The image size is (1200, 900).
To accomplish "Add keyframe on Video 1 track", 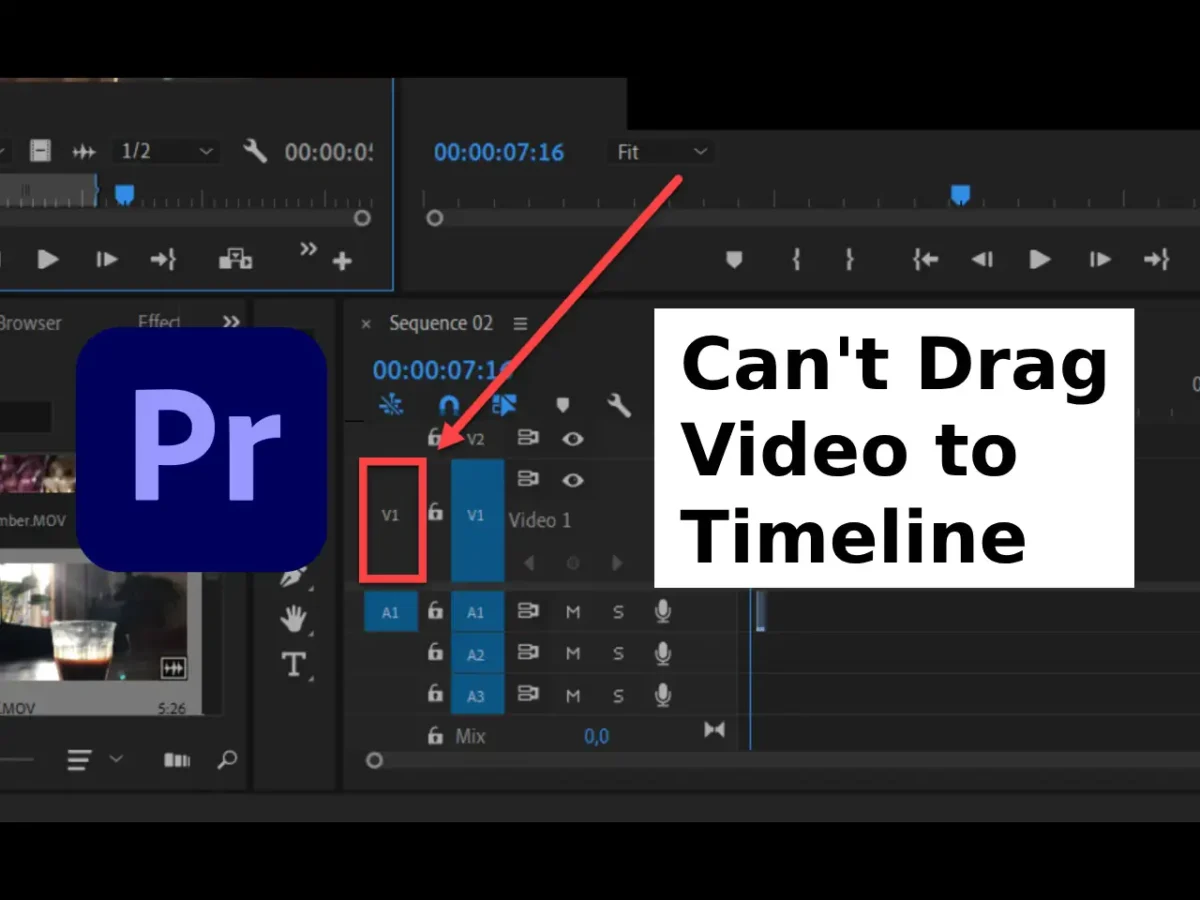I will 573,563.
